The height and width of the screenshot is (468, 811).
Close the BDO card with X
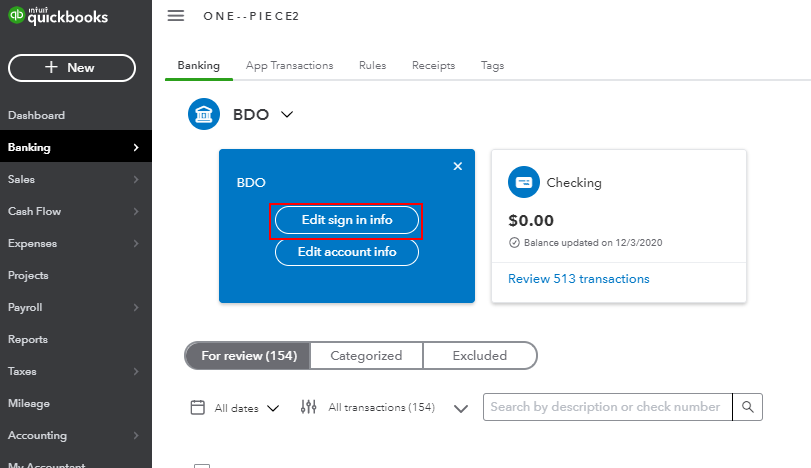tap(458, 166)
